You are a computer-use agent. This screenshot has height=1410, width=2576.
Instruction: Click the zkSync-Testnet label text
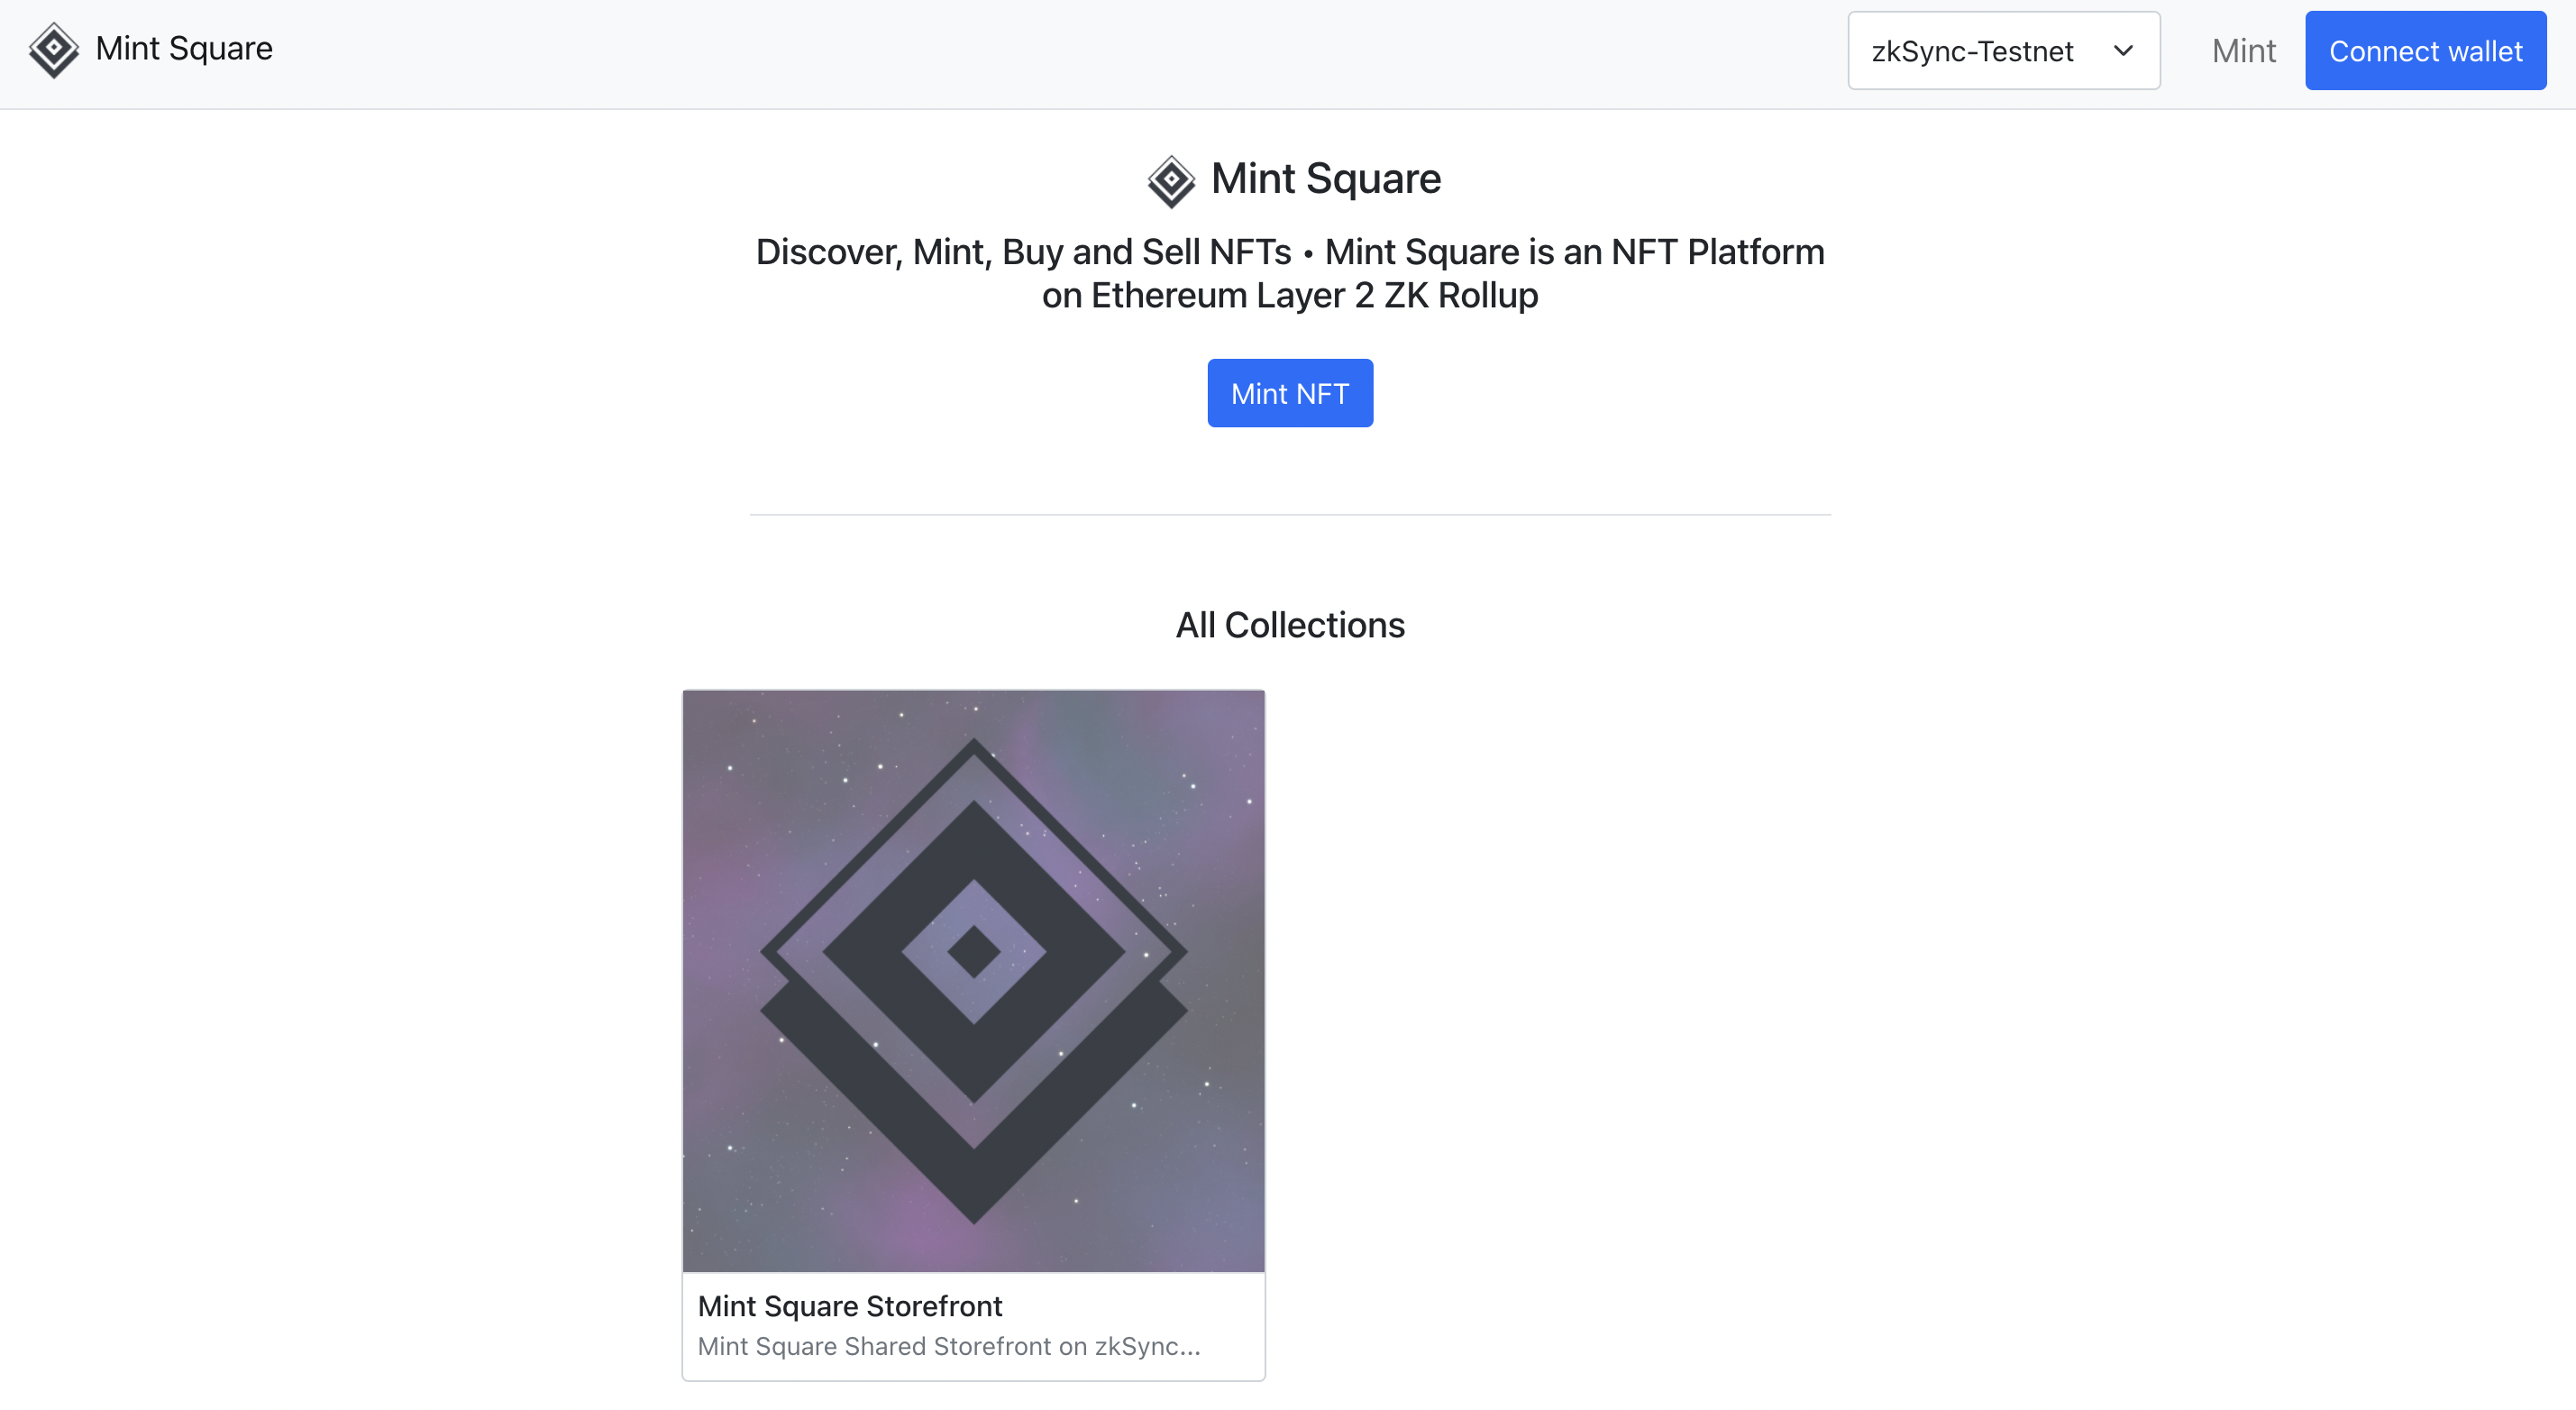(1972, 51)
